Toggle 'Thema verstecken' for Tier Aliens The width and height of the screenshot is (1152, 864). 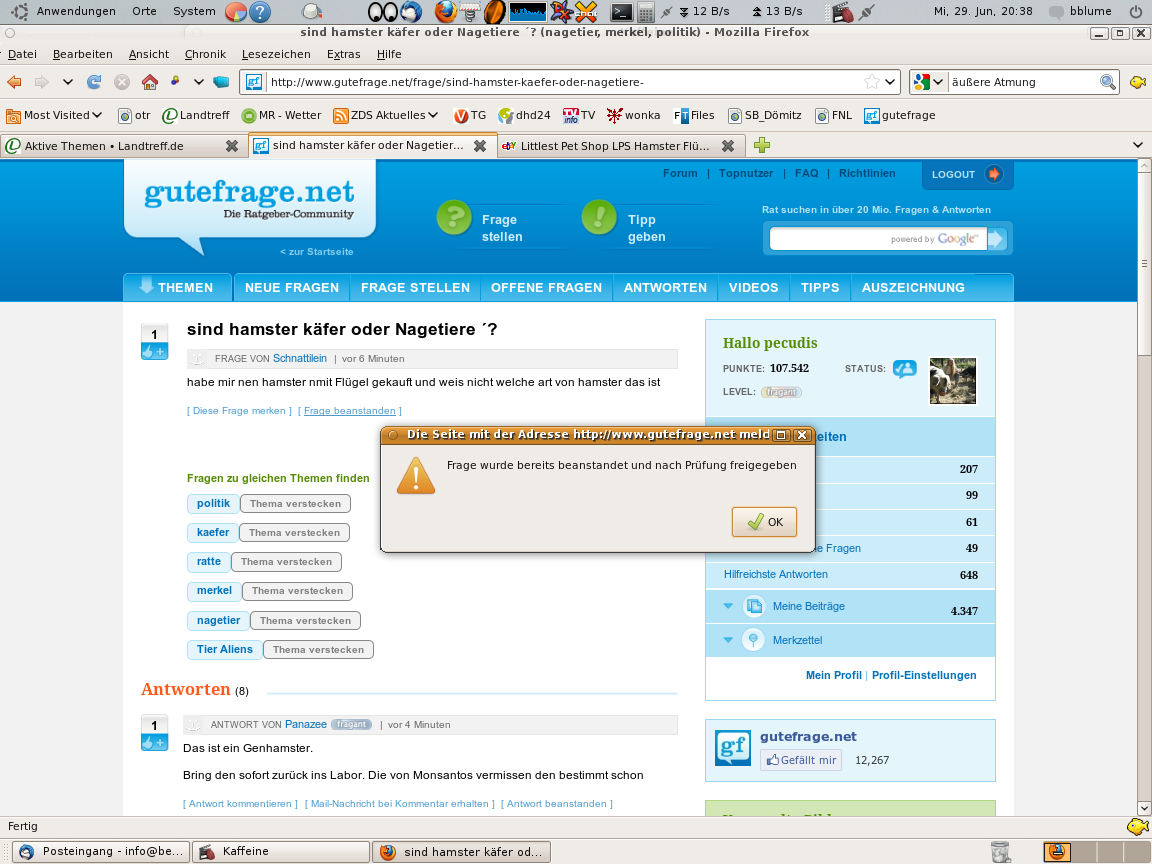(x=318, y=650)
